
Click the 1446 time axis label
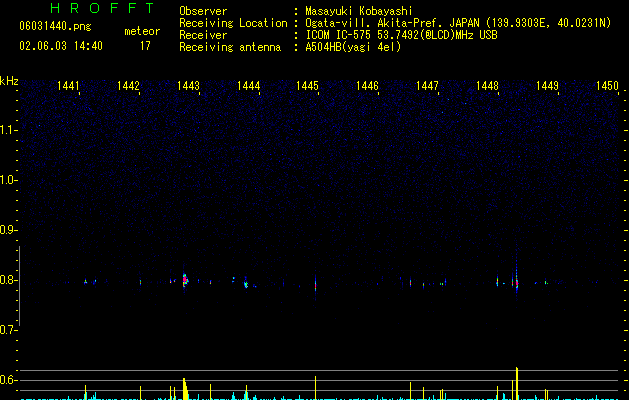[367, 85]
